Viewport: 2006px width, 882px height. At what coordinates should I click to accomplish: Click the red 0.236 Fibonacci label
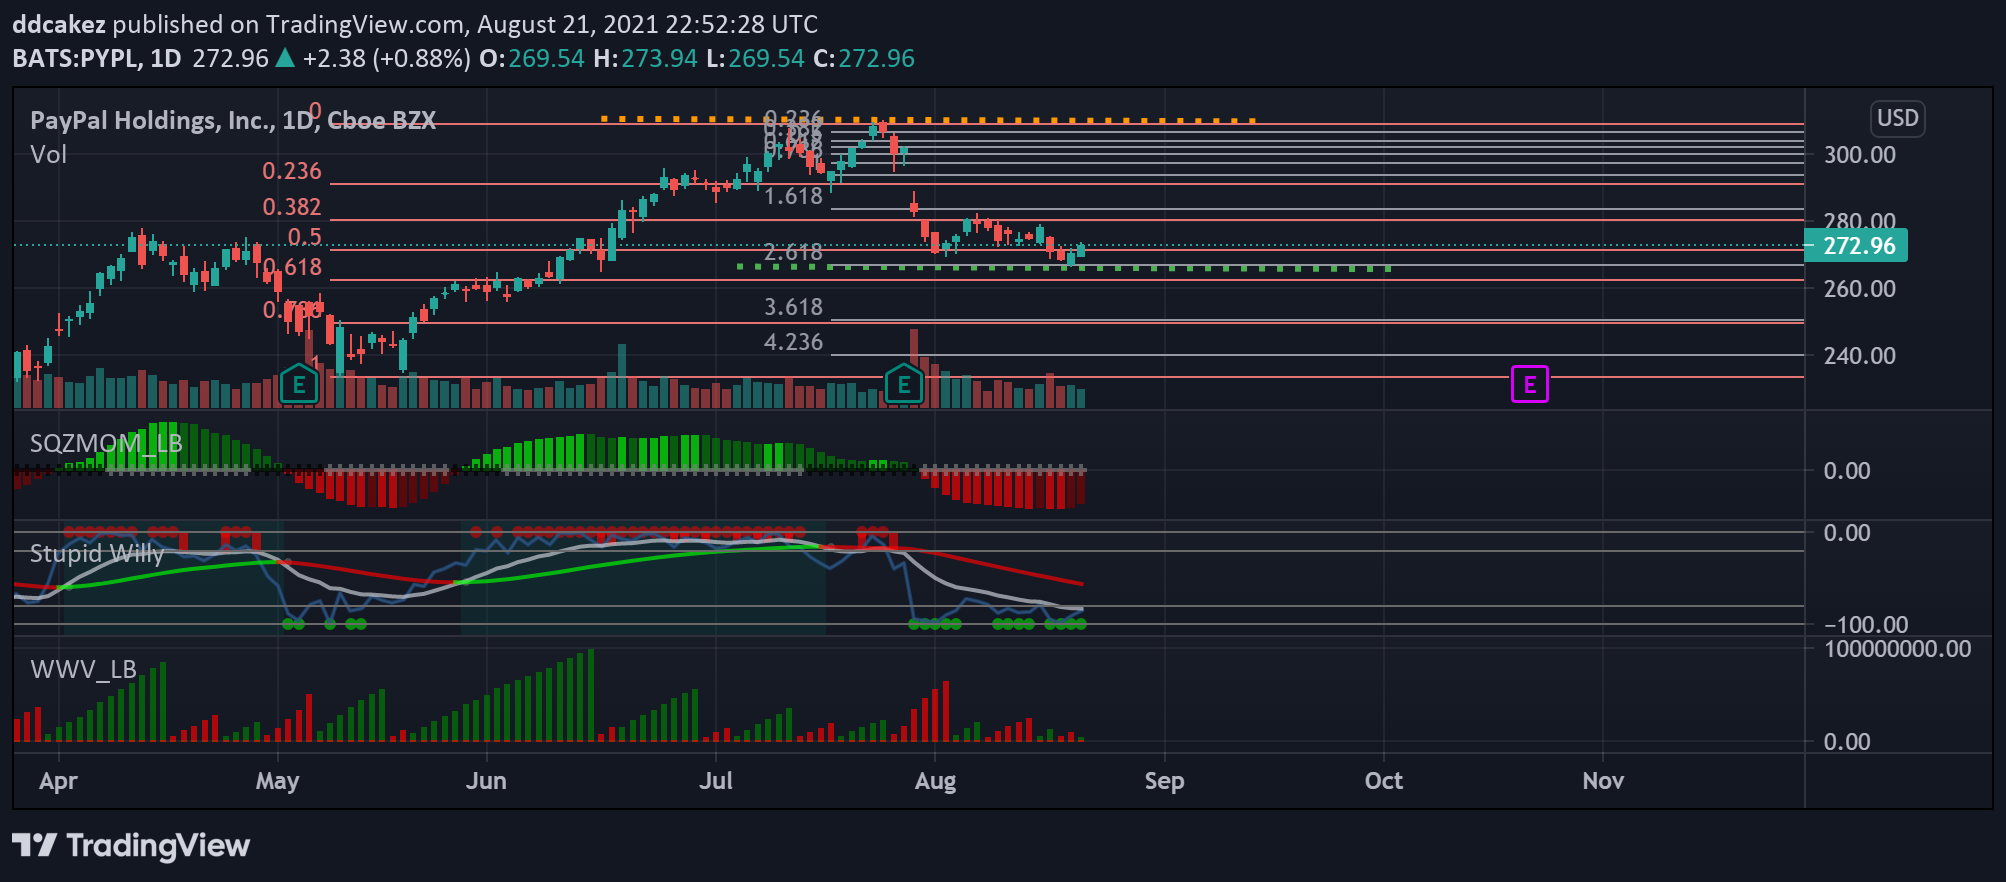point(292,171)
